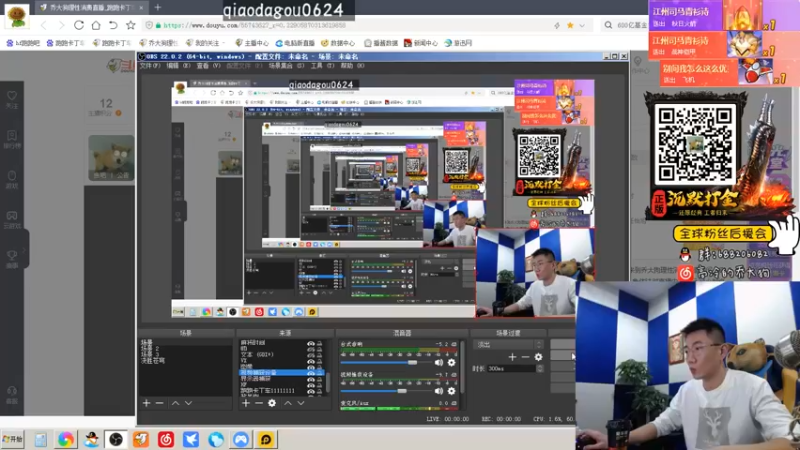Move scene up in OBS scenes panel

176,403
